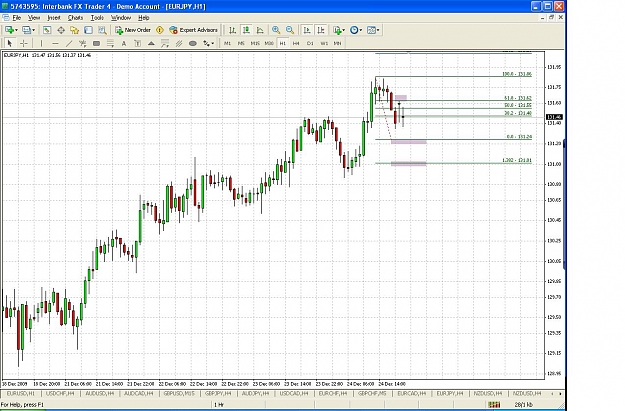The height and width of the screenshot is (411, 625).
Task: Select the Rectangle shape tool
Action: click(96, 43)
